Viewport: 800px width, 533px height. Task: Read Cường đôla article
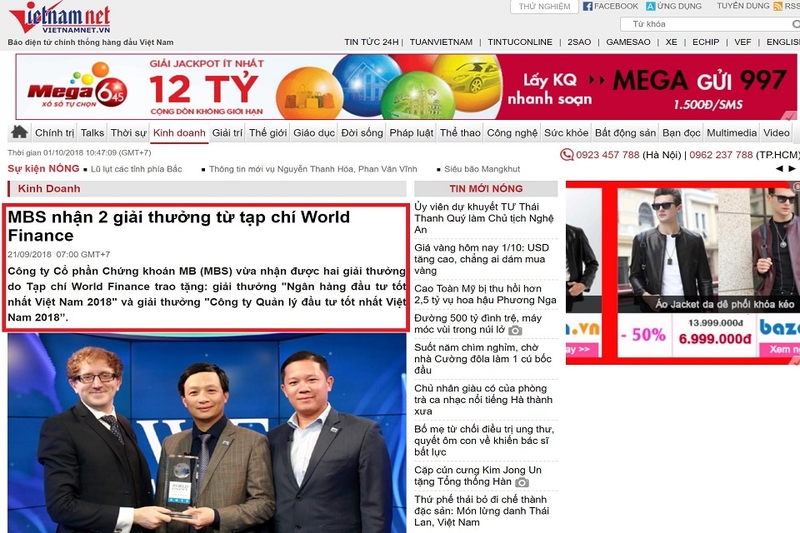click(483, 359)
